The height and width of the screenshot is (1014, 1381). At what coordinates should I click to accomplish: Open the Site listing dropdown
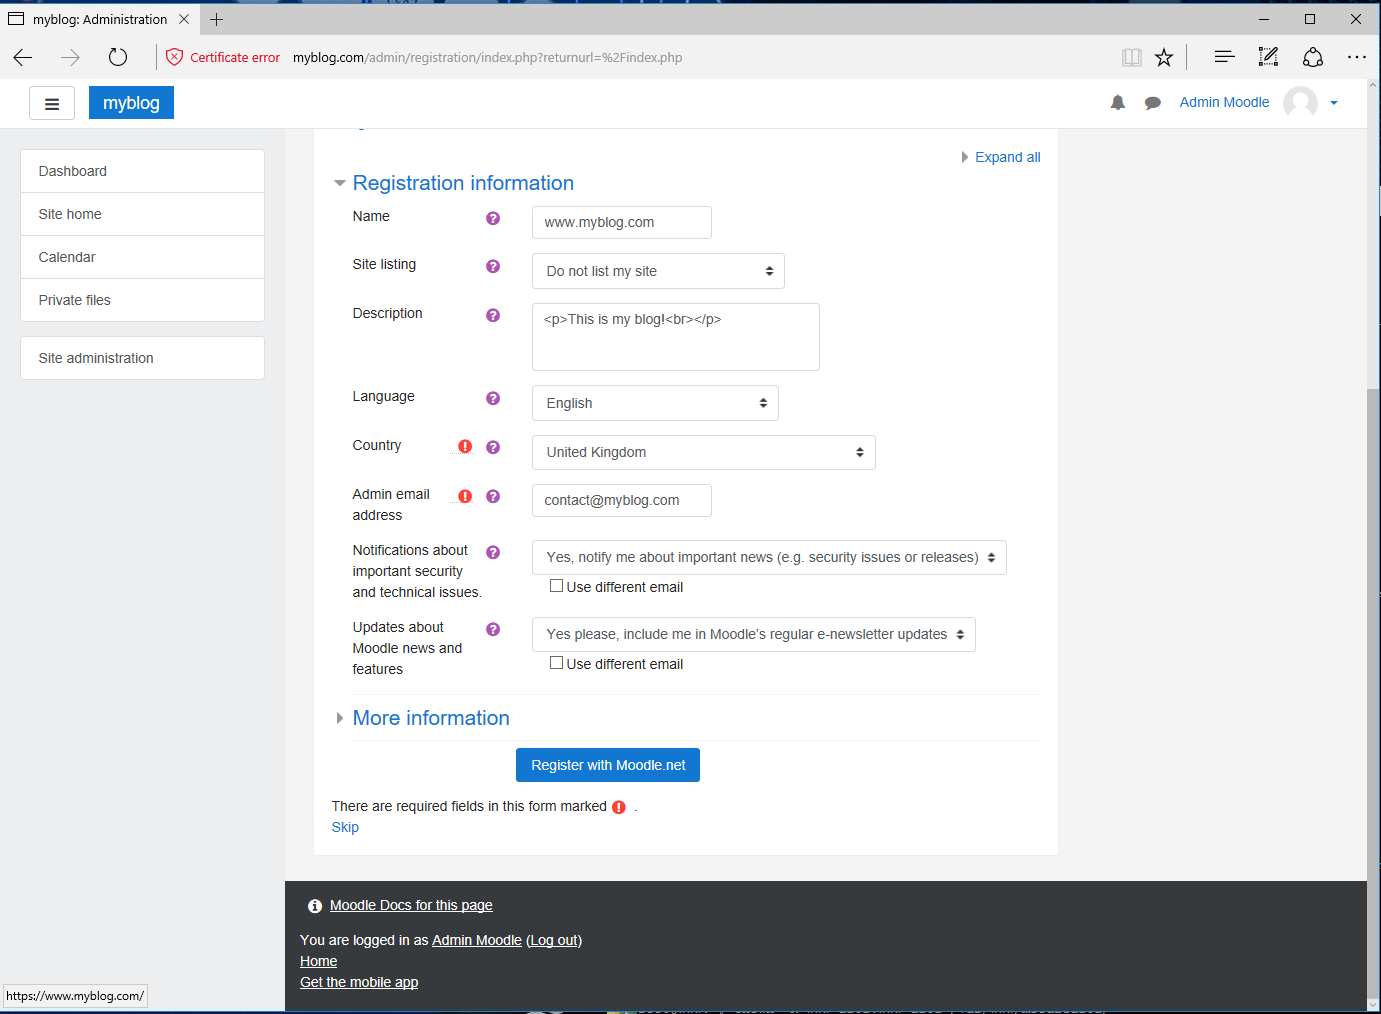coord(658,271)
